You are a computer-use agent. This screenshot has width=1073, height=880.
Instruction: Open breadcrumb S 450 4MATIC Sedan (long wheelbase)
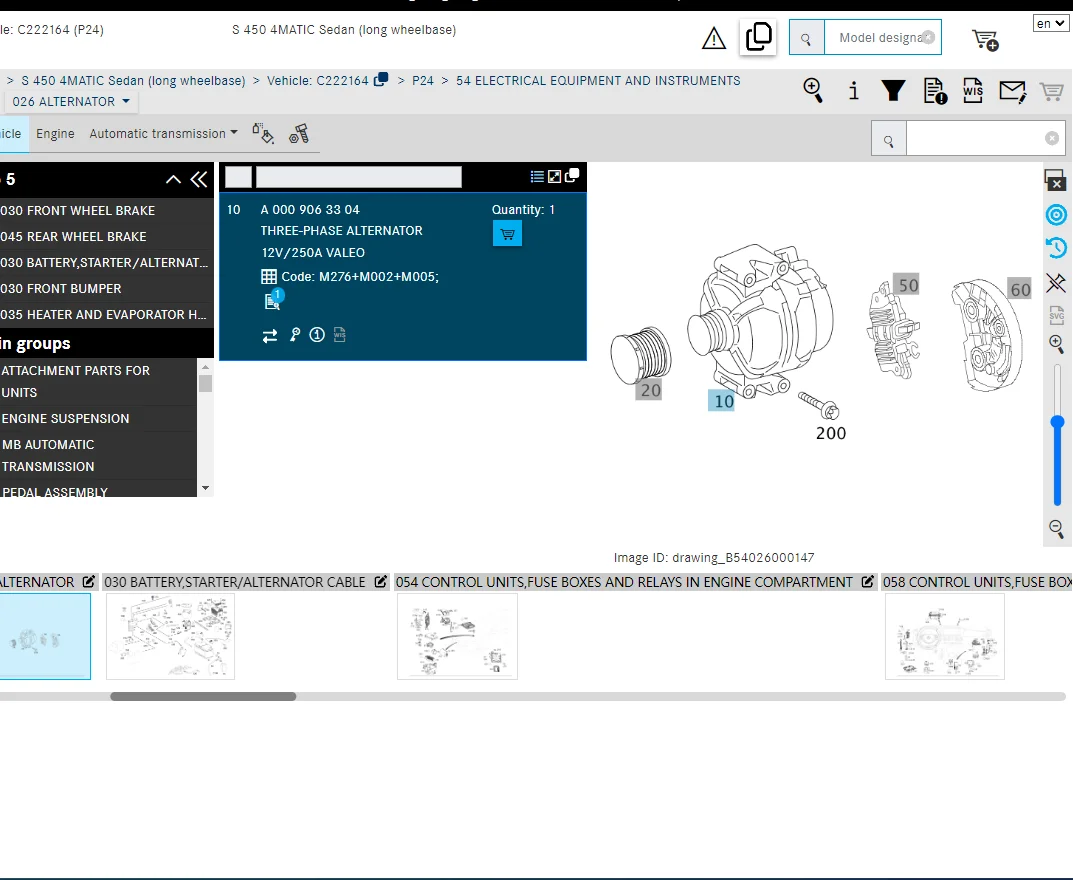[133, 81]
